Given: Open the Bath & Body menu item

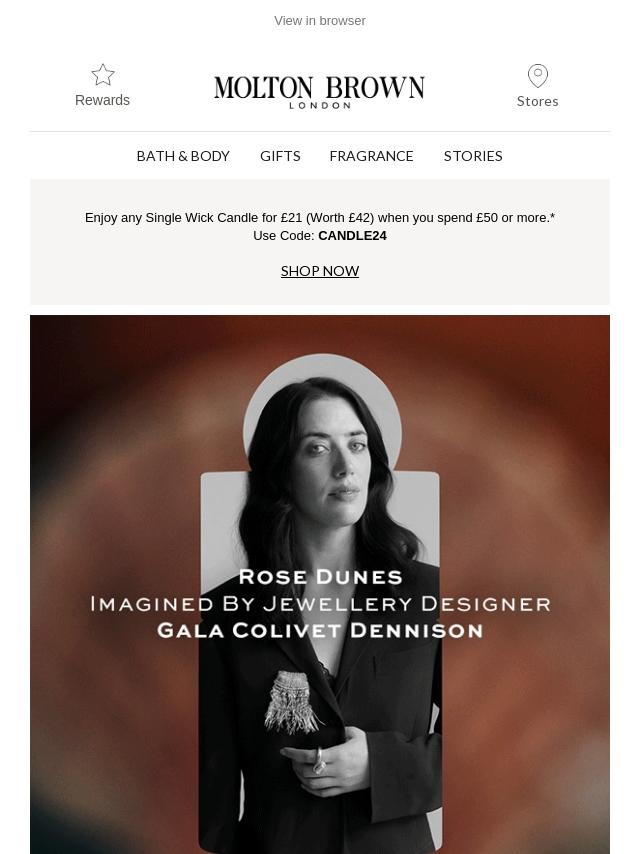Looking at the screenshot, I should click(x=183, y=156).
